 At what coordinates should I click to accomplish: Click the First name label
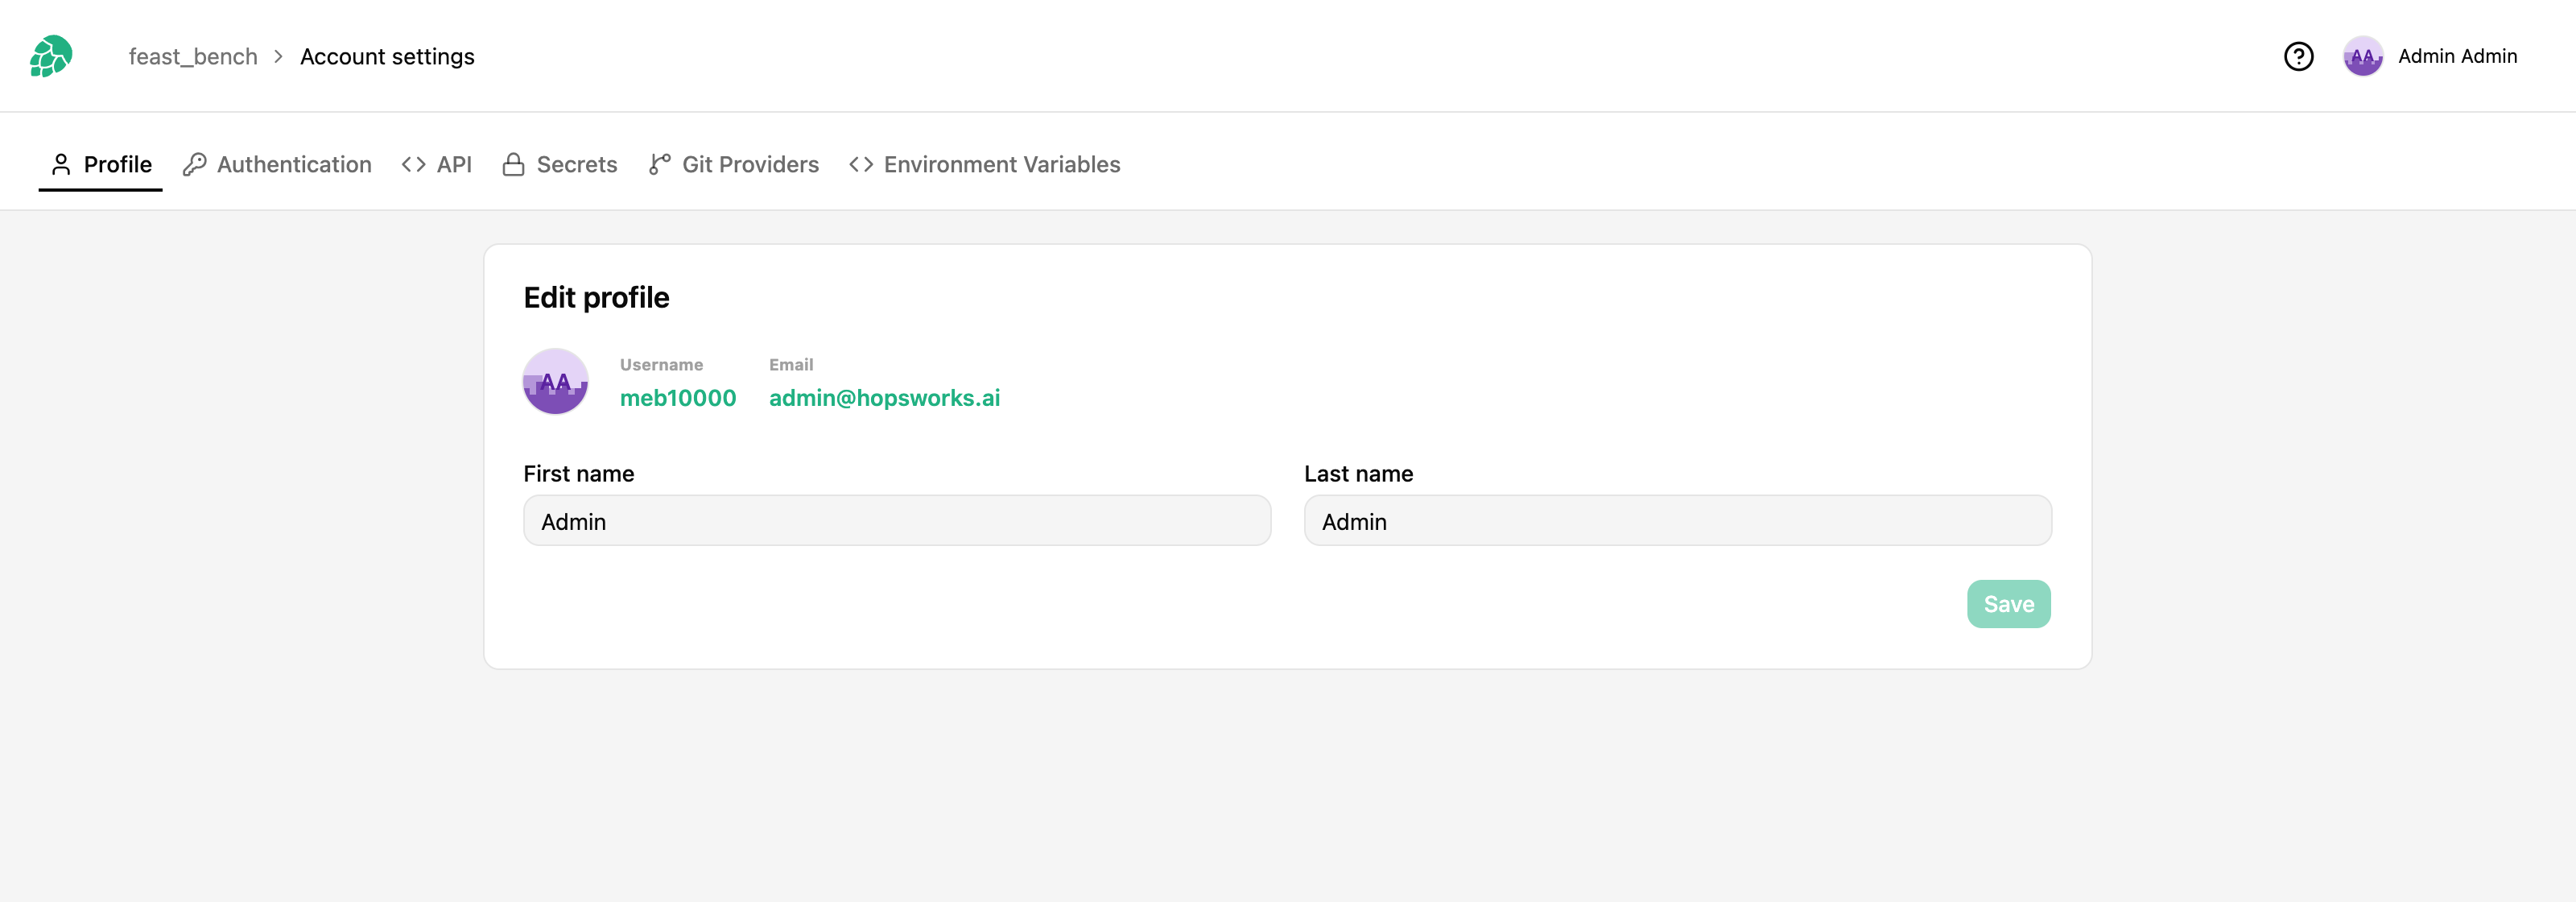pyautogui.click(x=579, y=474)
